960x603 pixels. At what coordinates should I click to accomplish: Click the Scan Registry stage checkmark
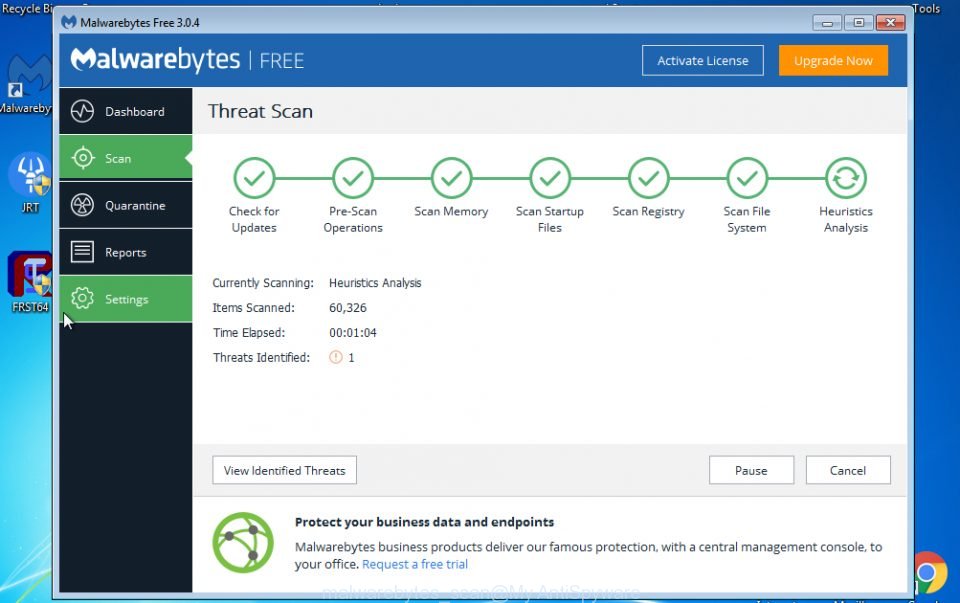[x=648, y=177]
